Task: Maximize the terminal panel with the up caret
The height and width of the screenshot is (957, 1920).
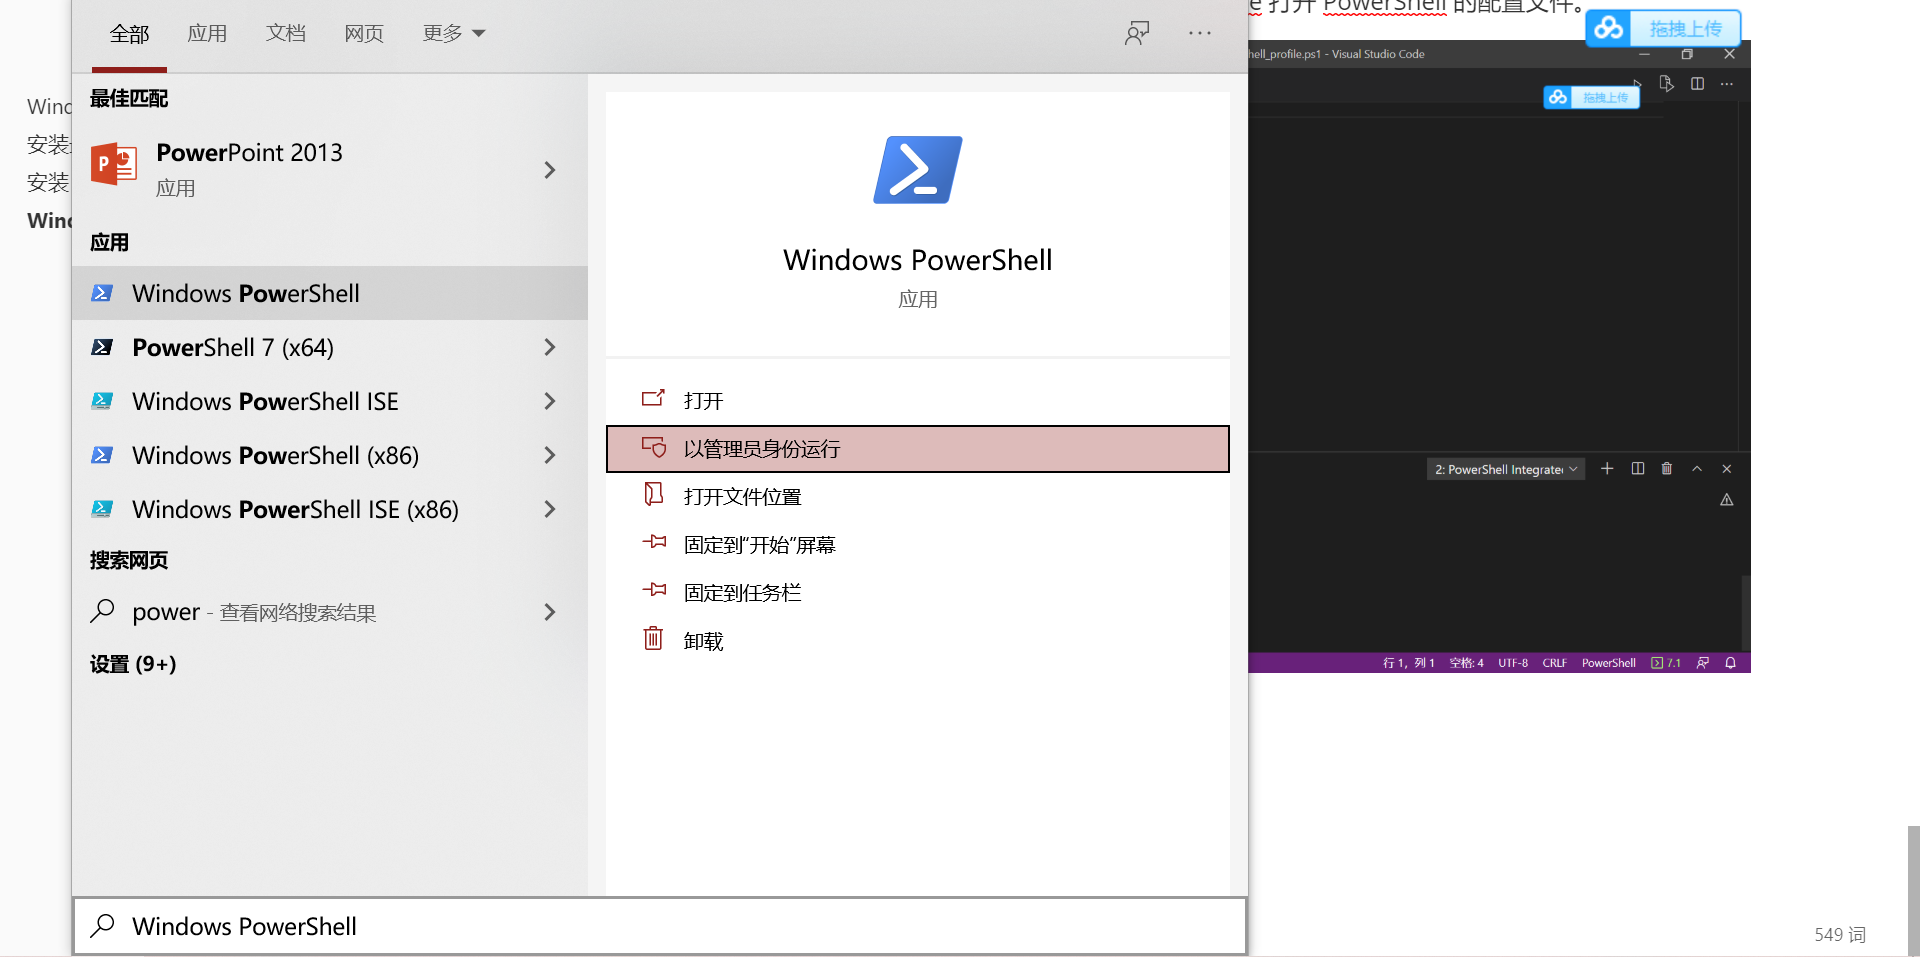Action: point(1697,468)
